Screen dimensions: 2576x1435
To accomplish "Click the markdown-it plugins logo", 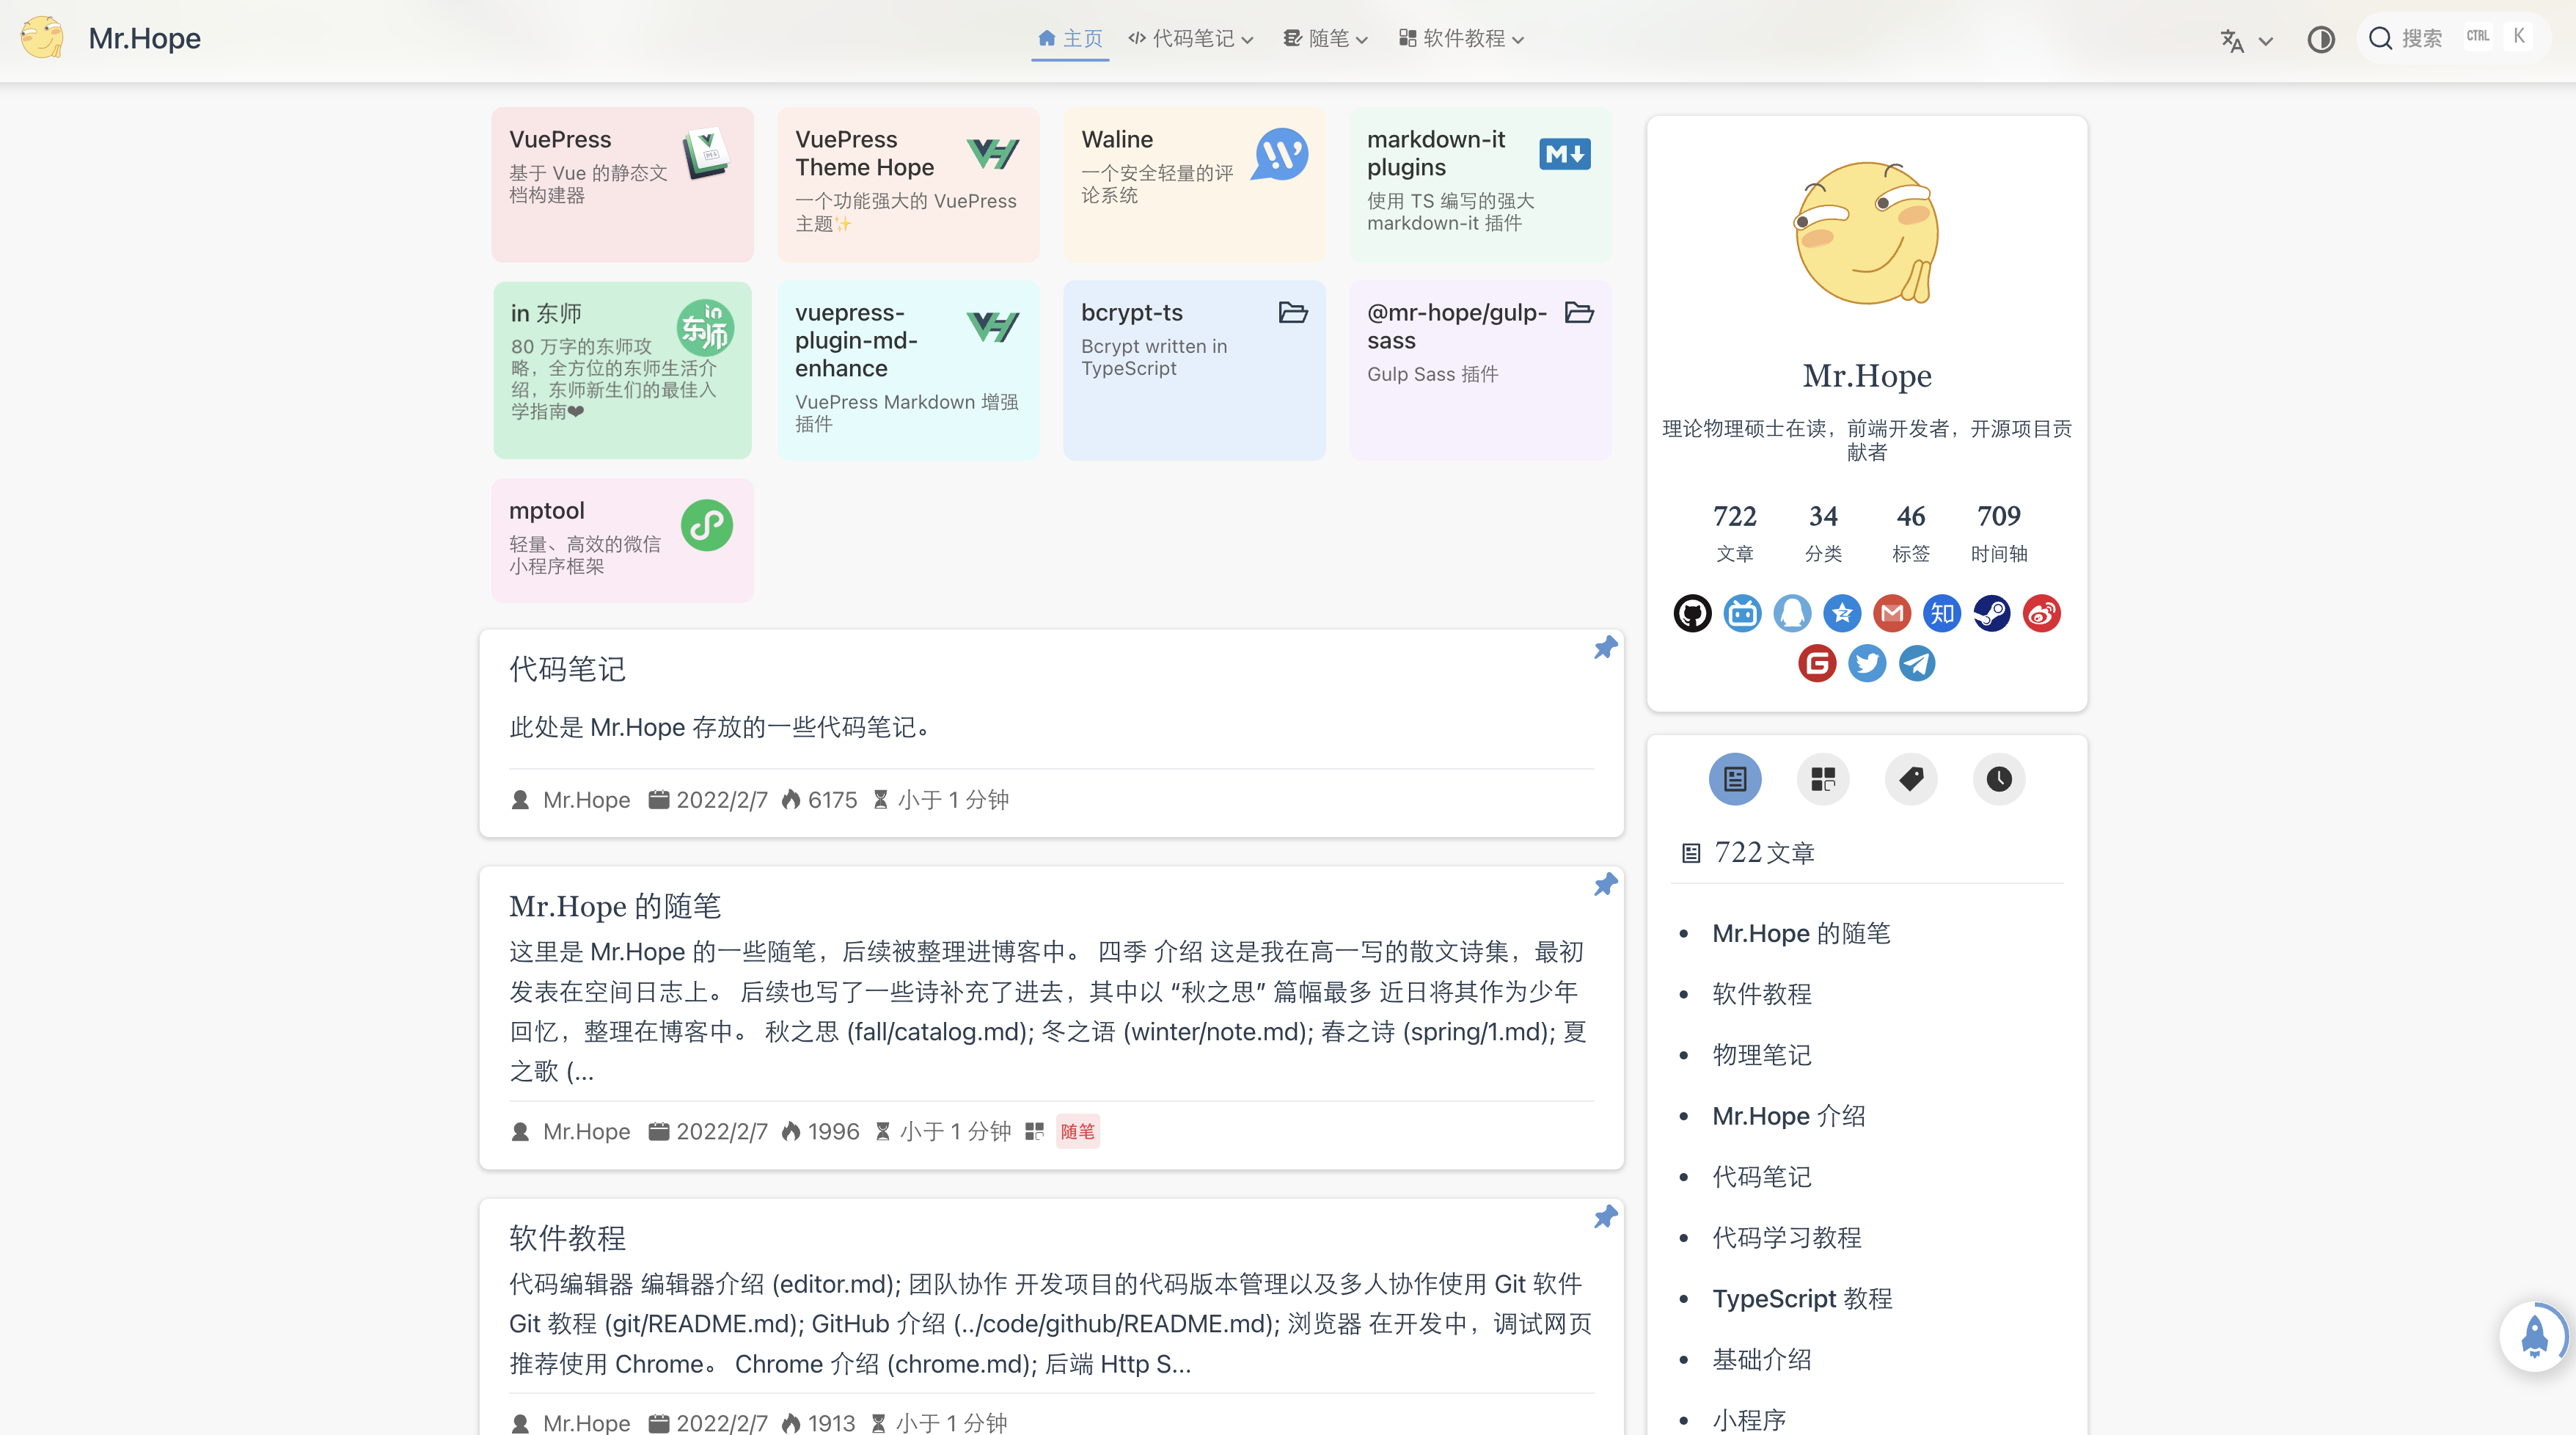I will 1565,154.
